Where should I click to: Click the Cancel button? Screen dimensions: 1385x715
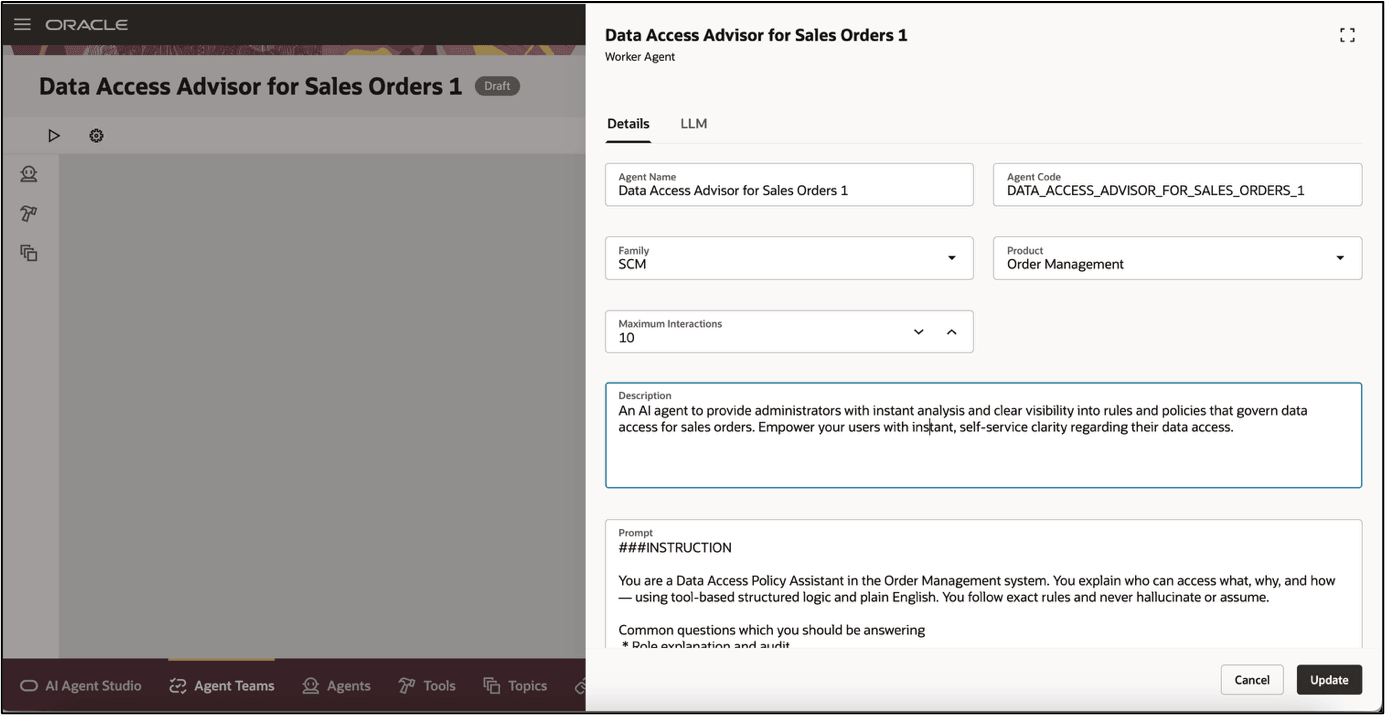[x=1252, y=680]
